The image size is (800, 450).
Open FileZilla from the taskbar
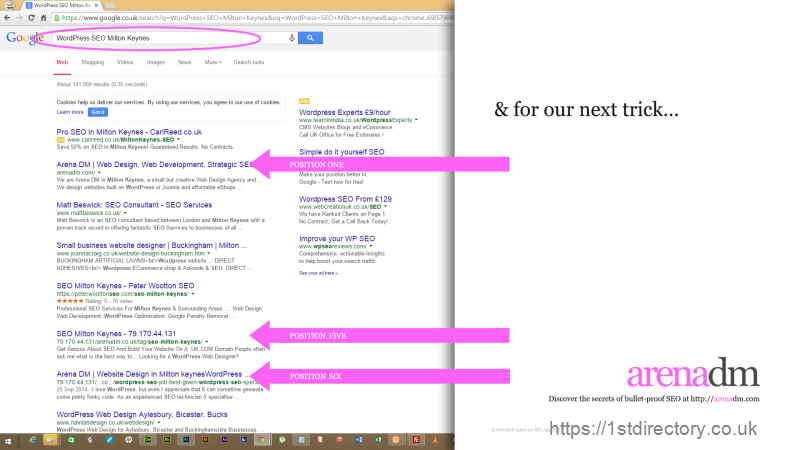(x=416, y=440)
